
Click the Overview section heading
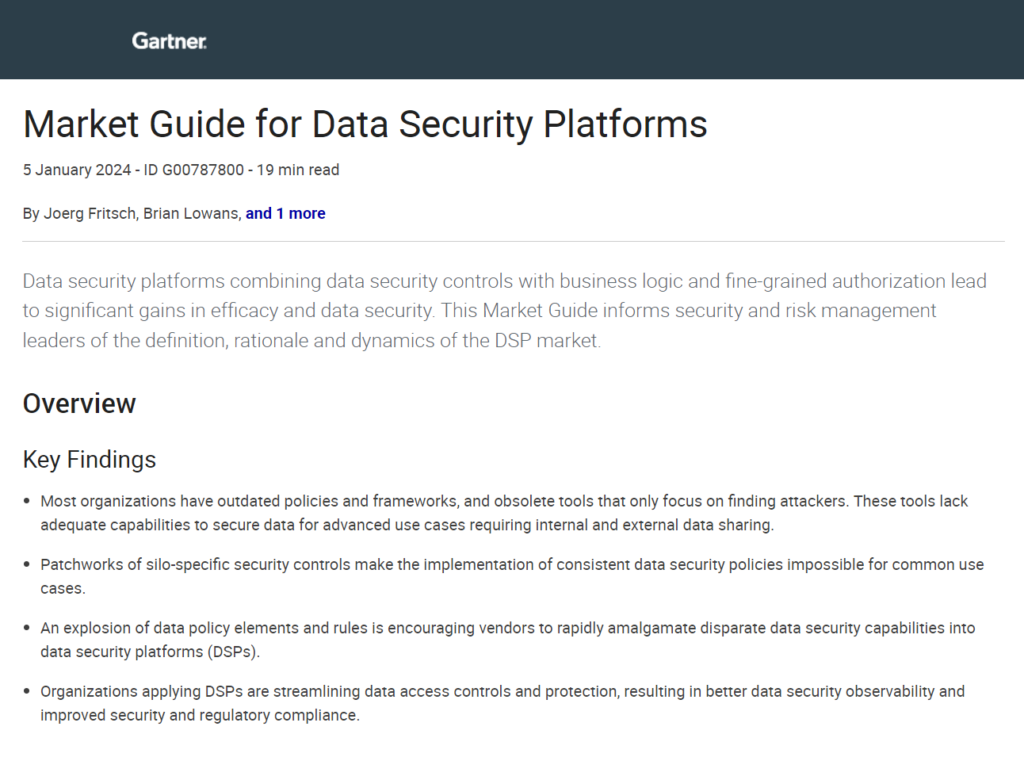pyautogui.click(x=79, y=404)
